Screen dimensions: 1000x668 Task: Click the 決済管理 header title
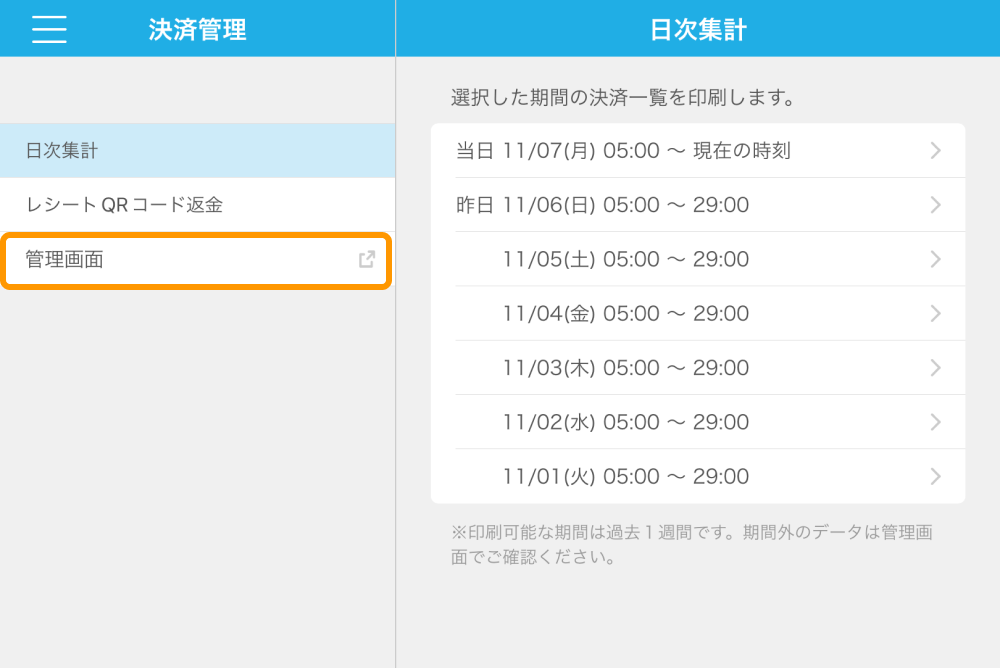(197, 29)
